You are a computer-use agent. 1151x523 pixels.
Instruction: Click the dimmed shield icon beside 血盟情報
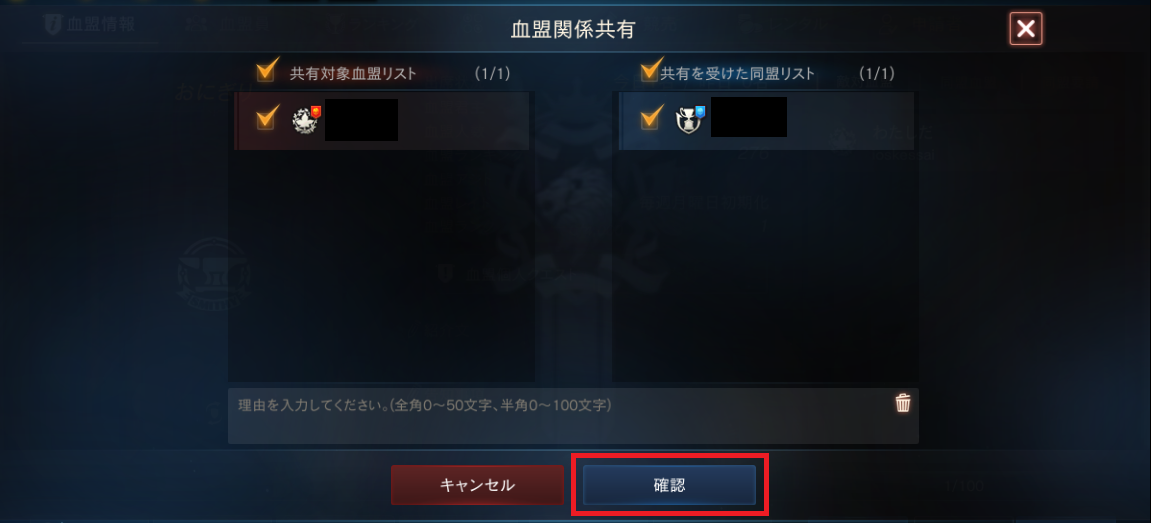(53, 24)
